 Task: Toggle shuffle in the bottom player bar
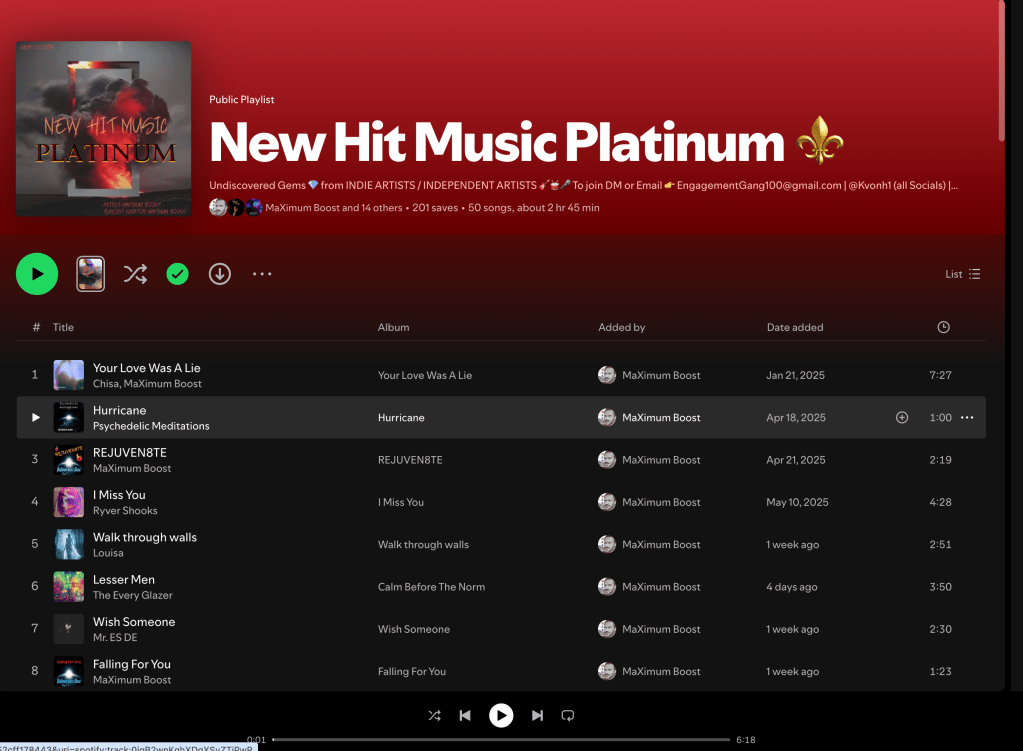click(435, 716)
